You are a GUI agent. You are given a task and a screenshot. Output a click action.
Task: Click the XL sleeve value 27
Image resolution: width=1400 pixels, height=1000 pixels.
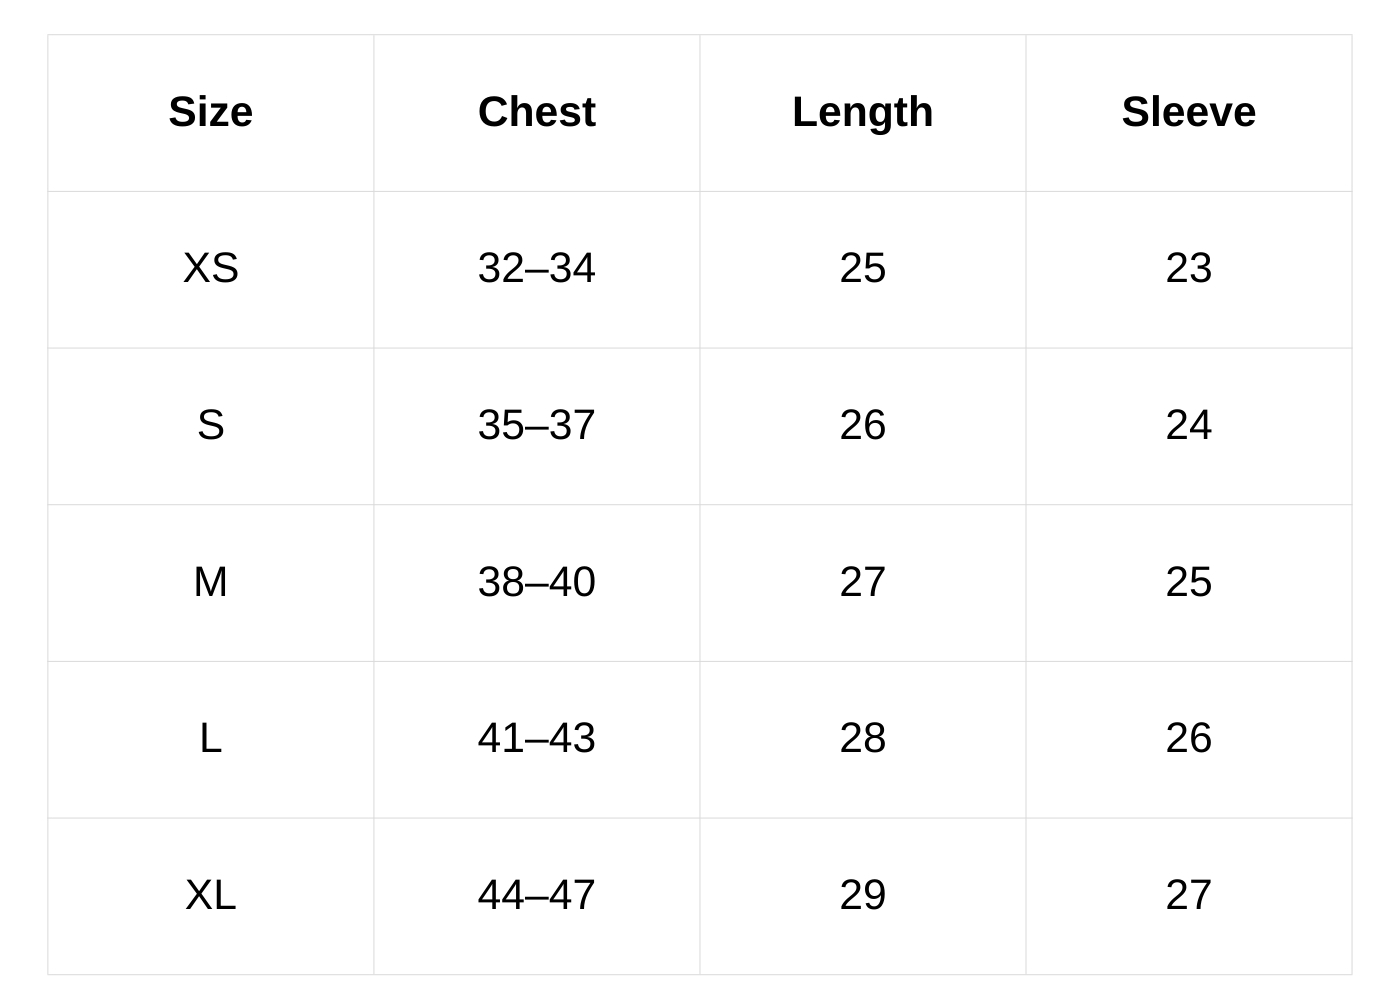tap(1188, 895)
